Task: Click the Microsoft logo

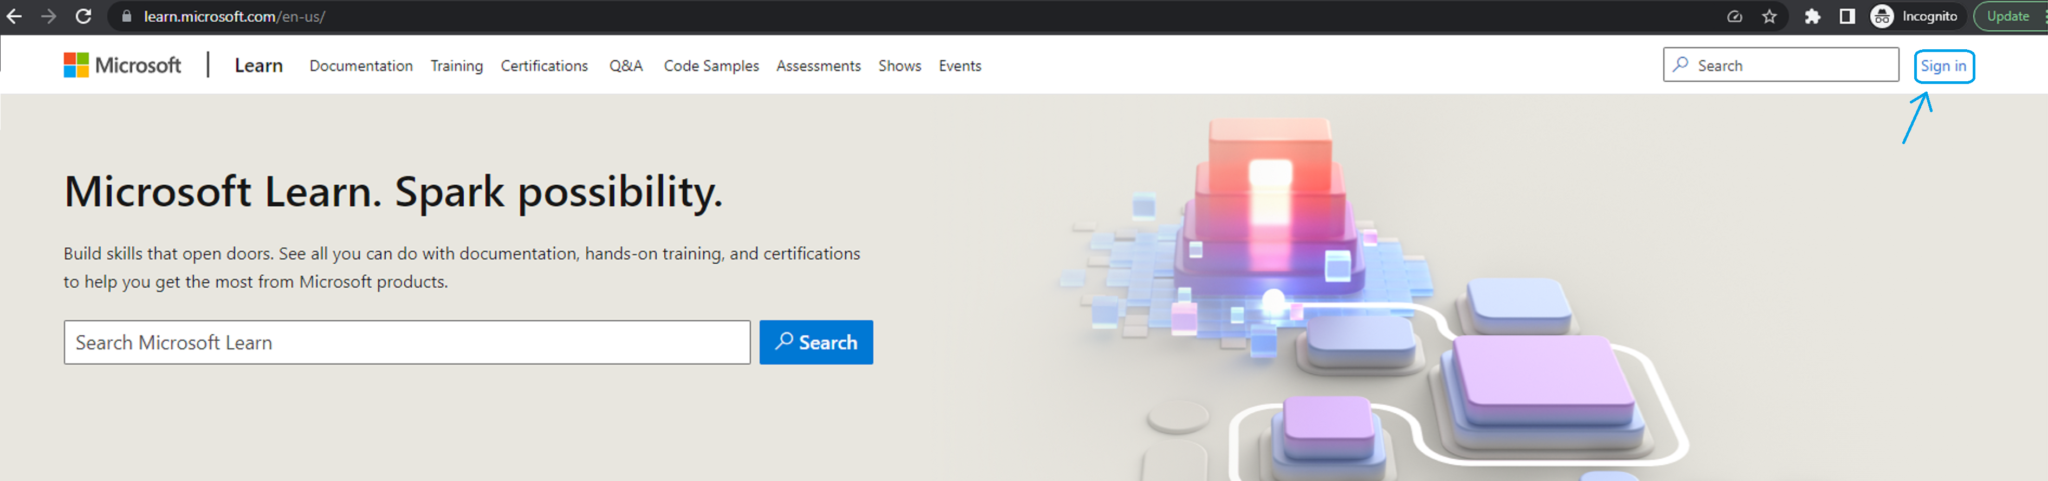Action: click(122, 66)
